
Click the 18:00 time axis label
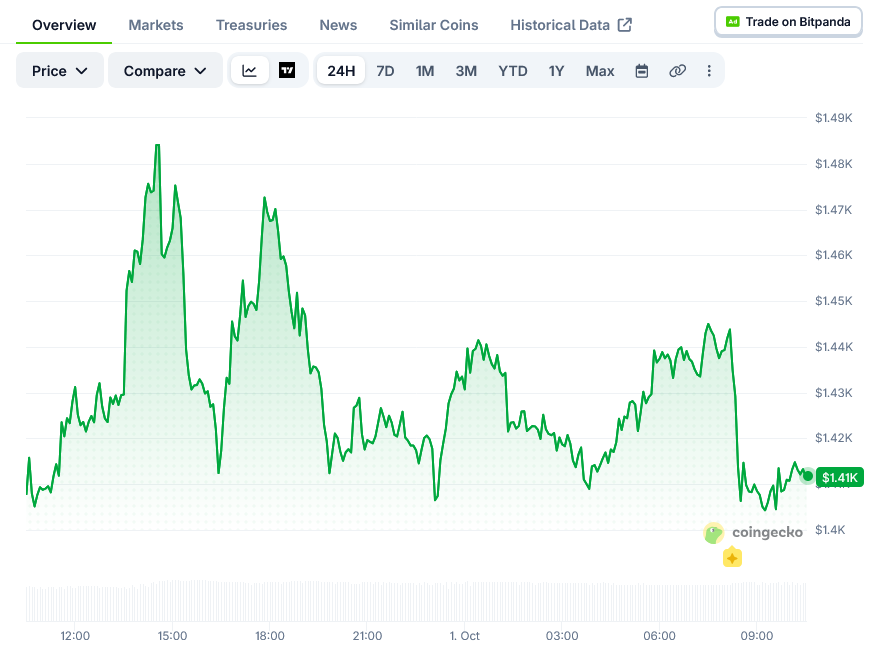click(270, 636)
